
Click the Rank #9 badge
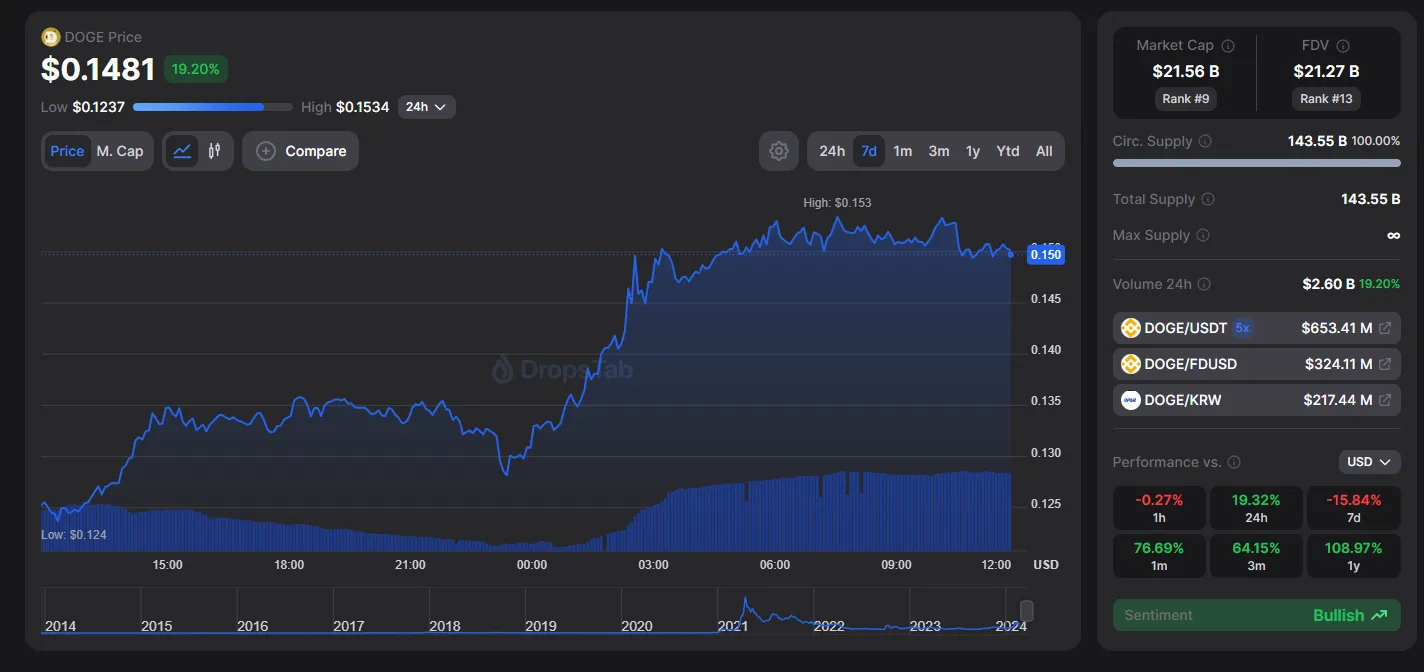pyautogui.click(x=1185, y=99)
